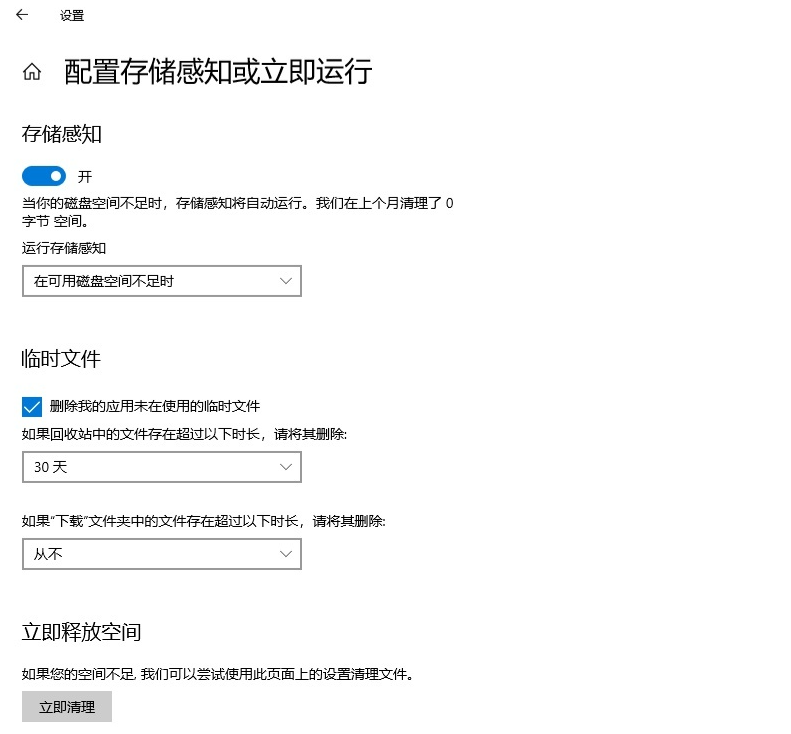Open the Downloads folder 从不 dropdown
The height and width of the screenshot is (734, 791).
tap(162, 554)
